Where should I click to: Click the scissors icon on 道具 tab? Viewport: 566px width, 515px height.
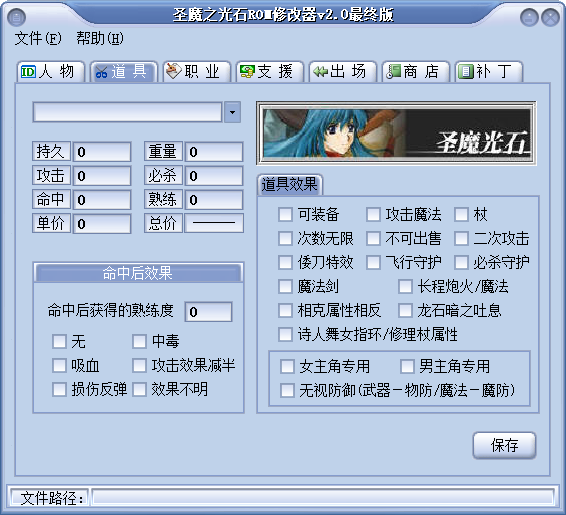point(101,72)
